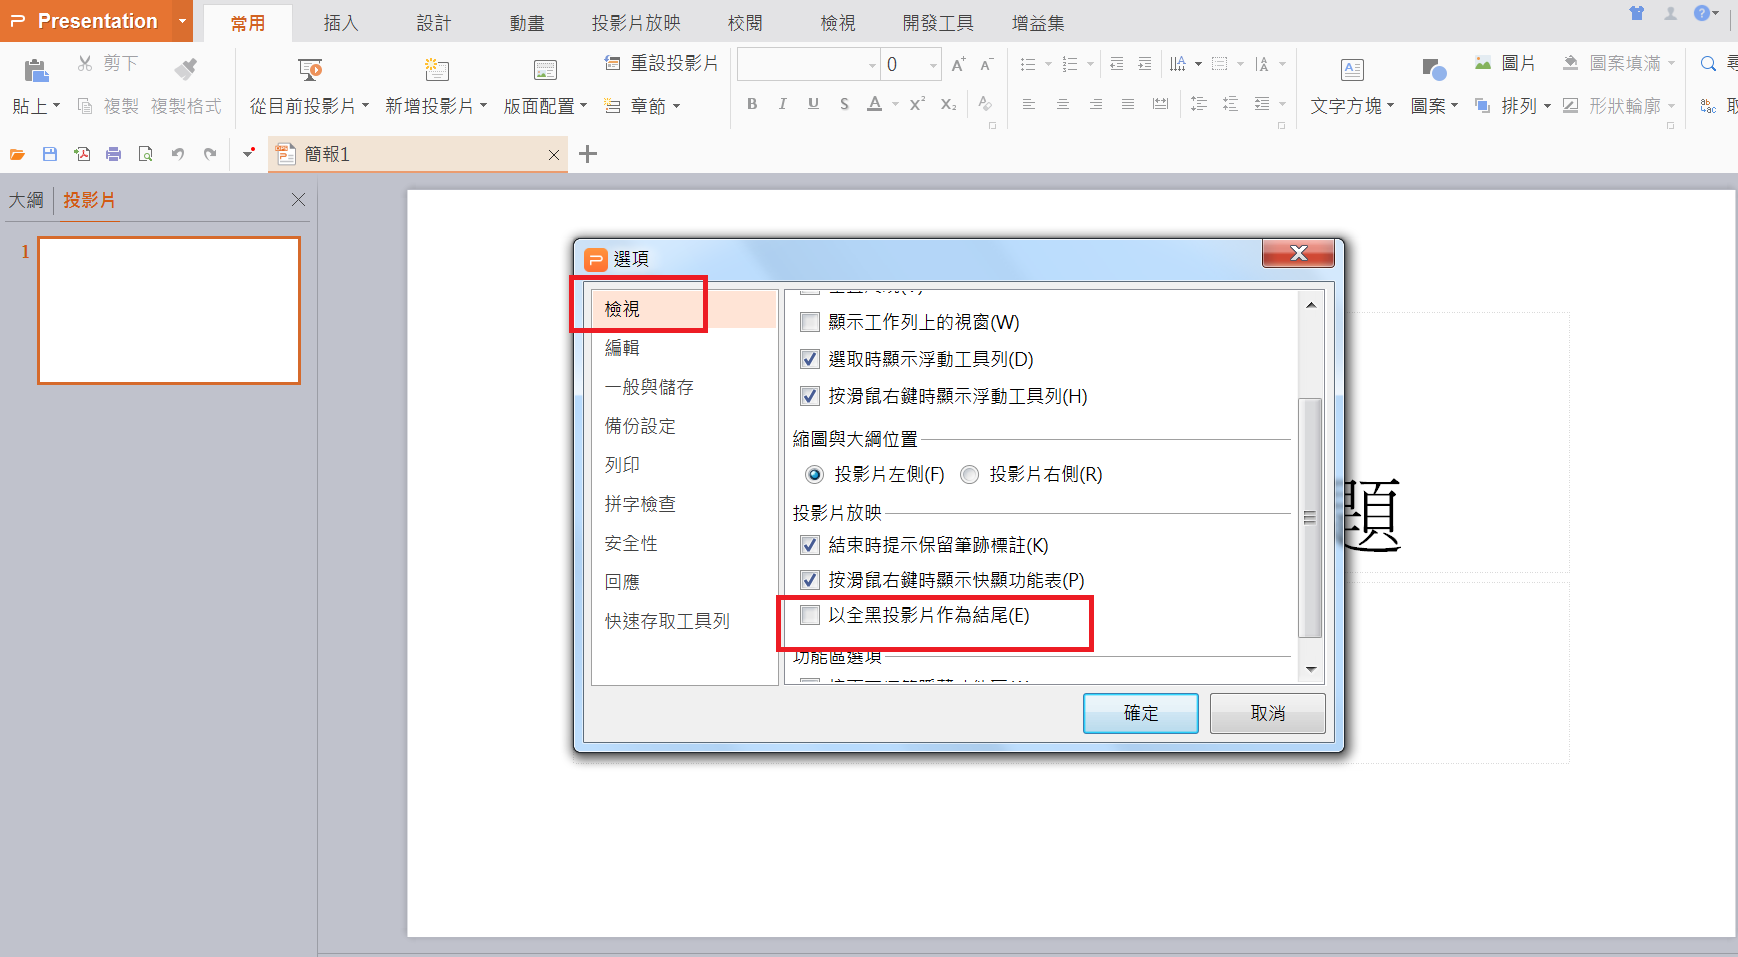Click the Layout icon in ribbon
Image resolution: width=1738 pixels, height=957 pixels.
pyautogui.click(x=545, y=69)
